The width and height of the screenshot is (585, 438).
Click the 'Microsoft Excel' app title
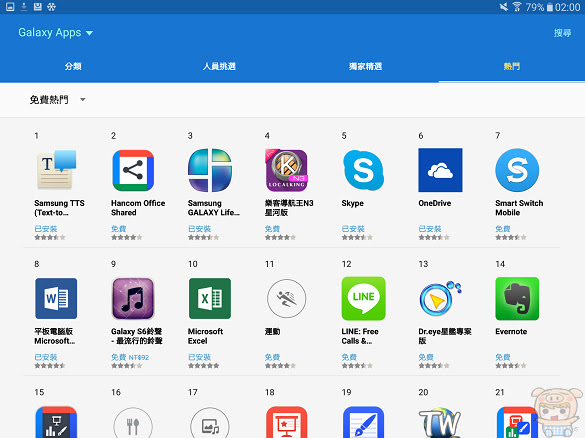point(205,336)
